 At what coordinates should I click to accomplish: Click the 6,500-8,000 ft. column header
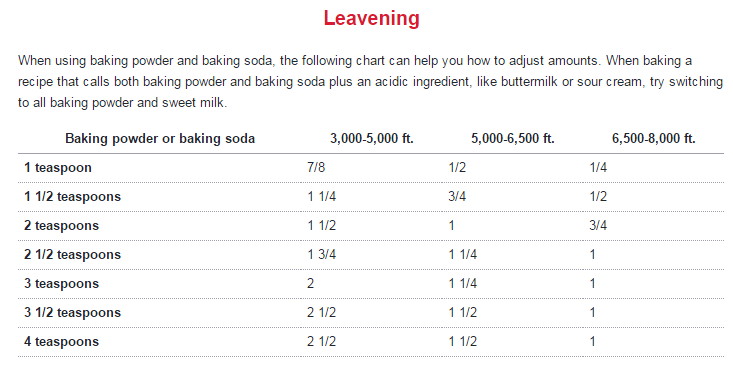654,138
